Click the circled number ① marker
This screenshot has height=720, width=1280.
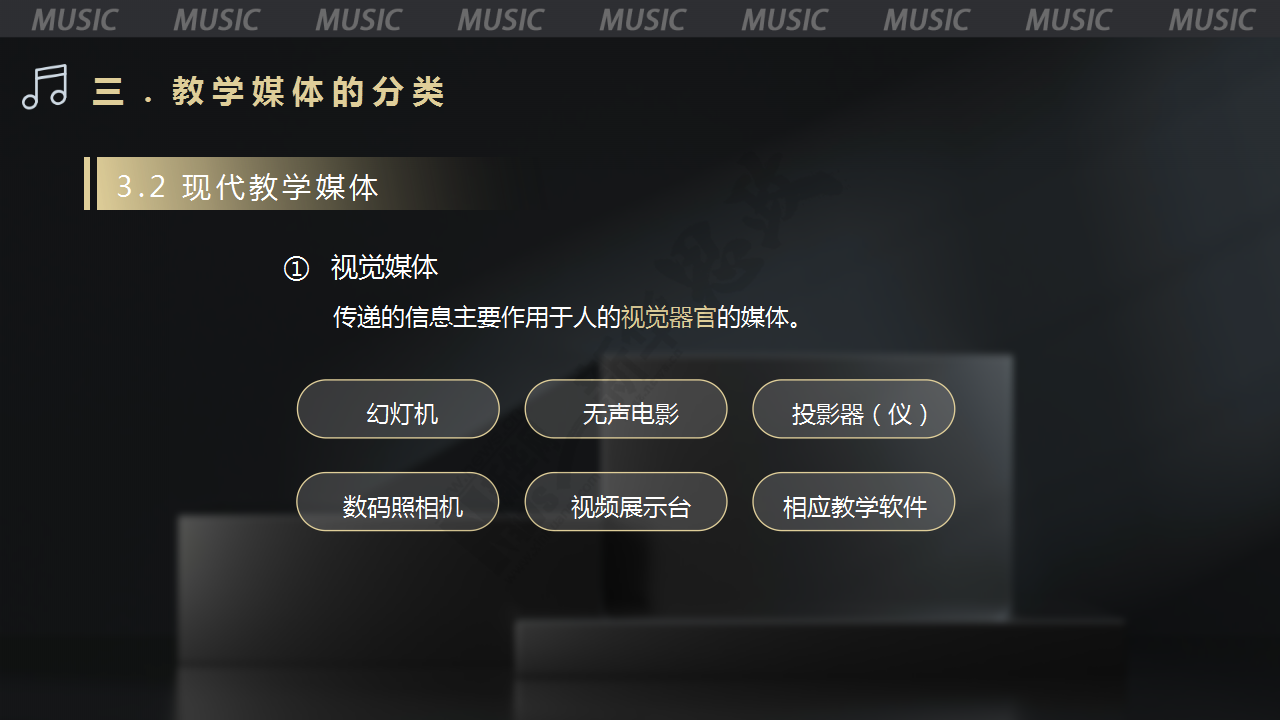(296, 268)
